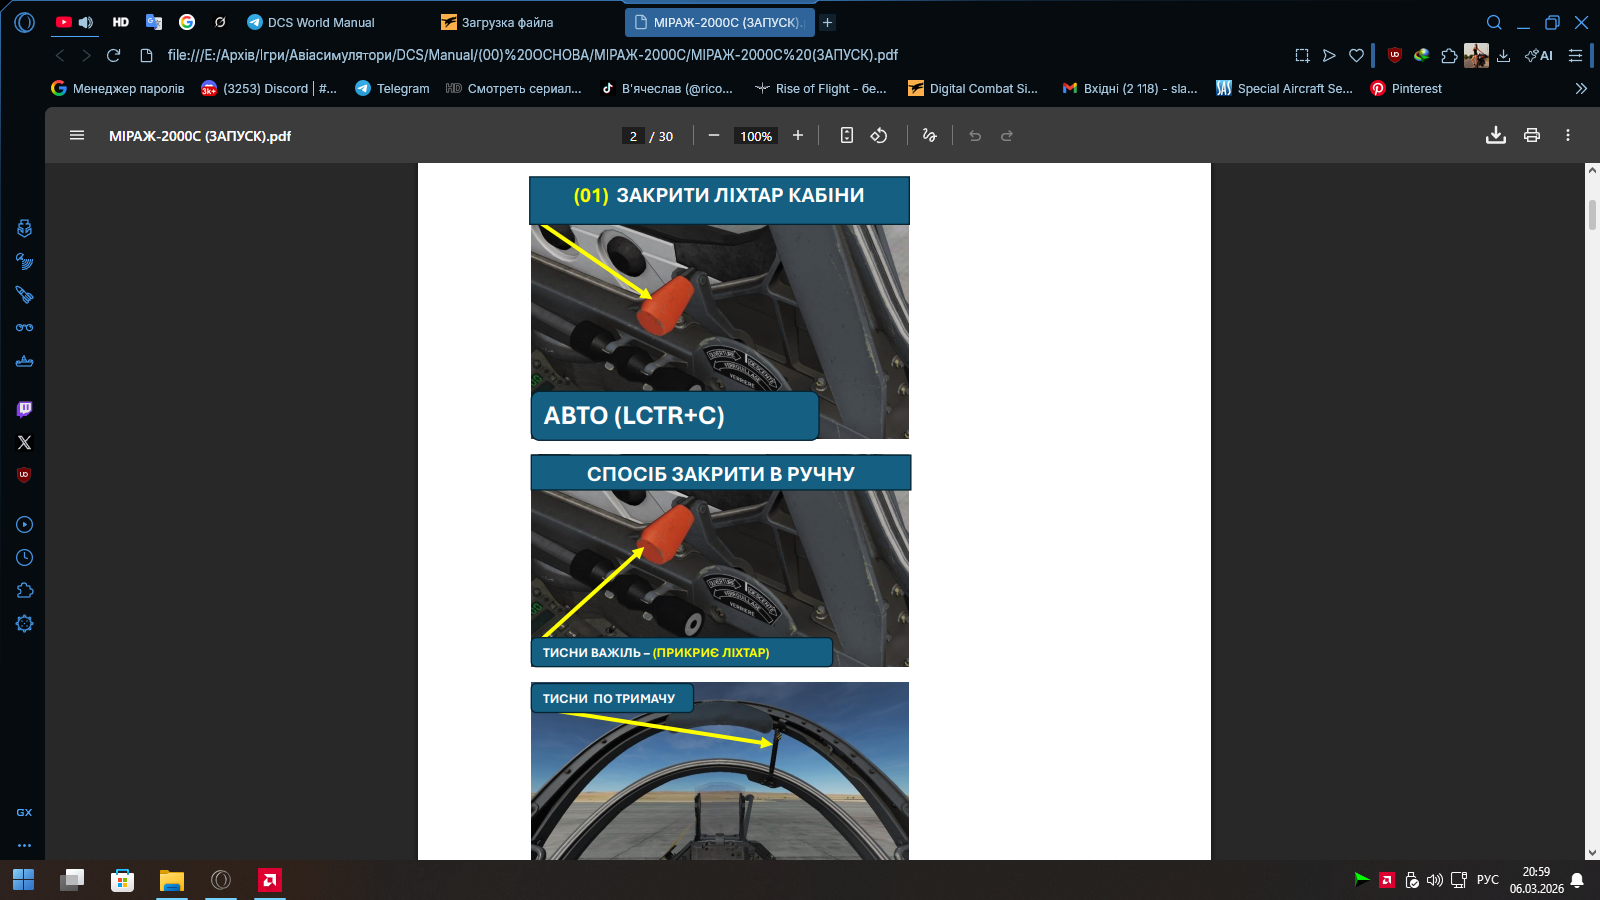1600x900 pixels.
Task: Print the PDF document
Action: click(x=1531, y=136)
